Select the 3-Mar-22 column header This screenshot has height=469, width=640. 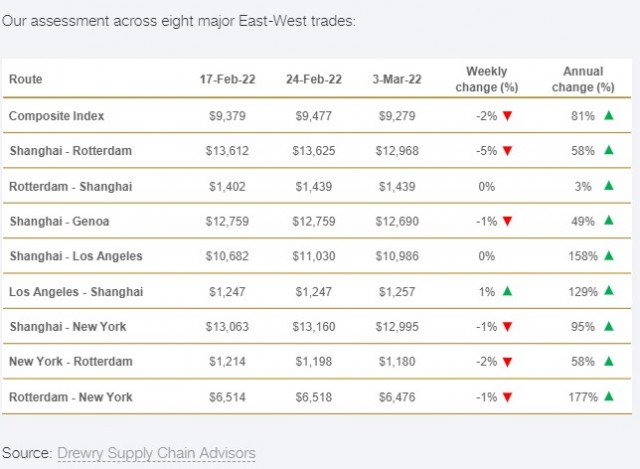(397, 79)
